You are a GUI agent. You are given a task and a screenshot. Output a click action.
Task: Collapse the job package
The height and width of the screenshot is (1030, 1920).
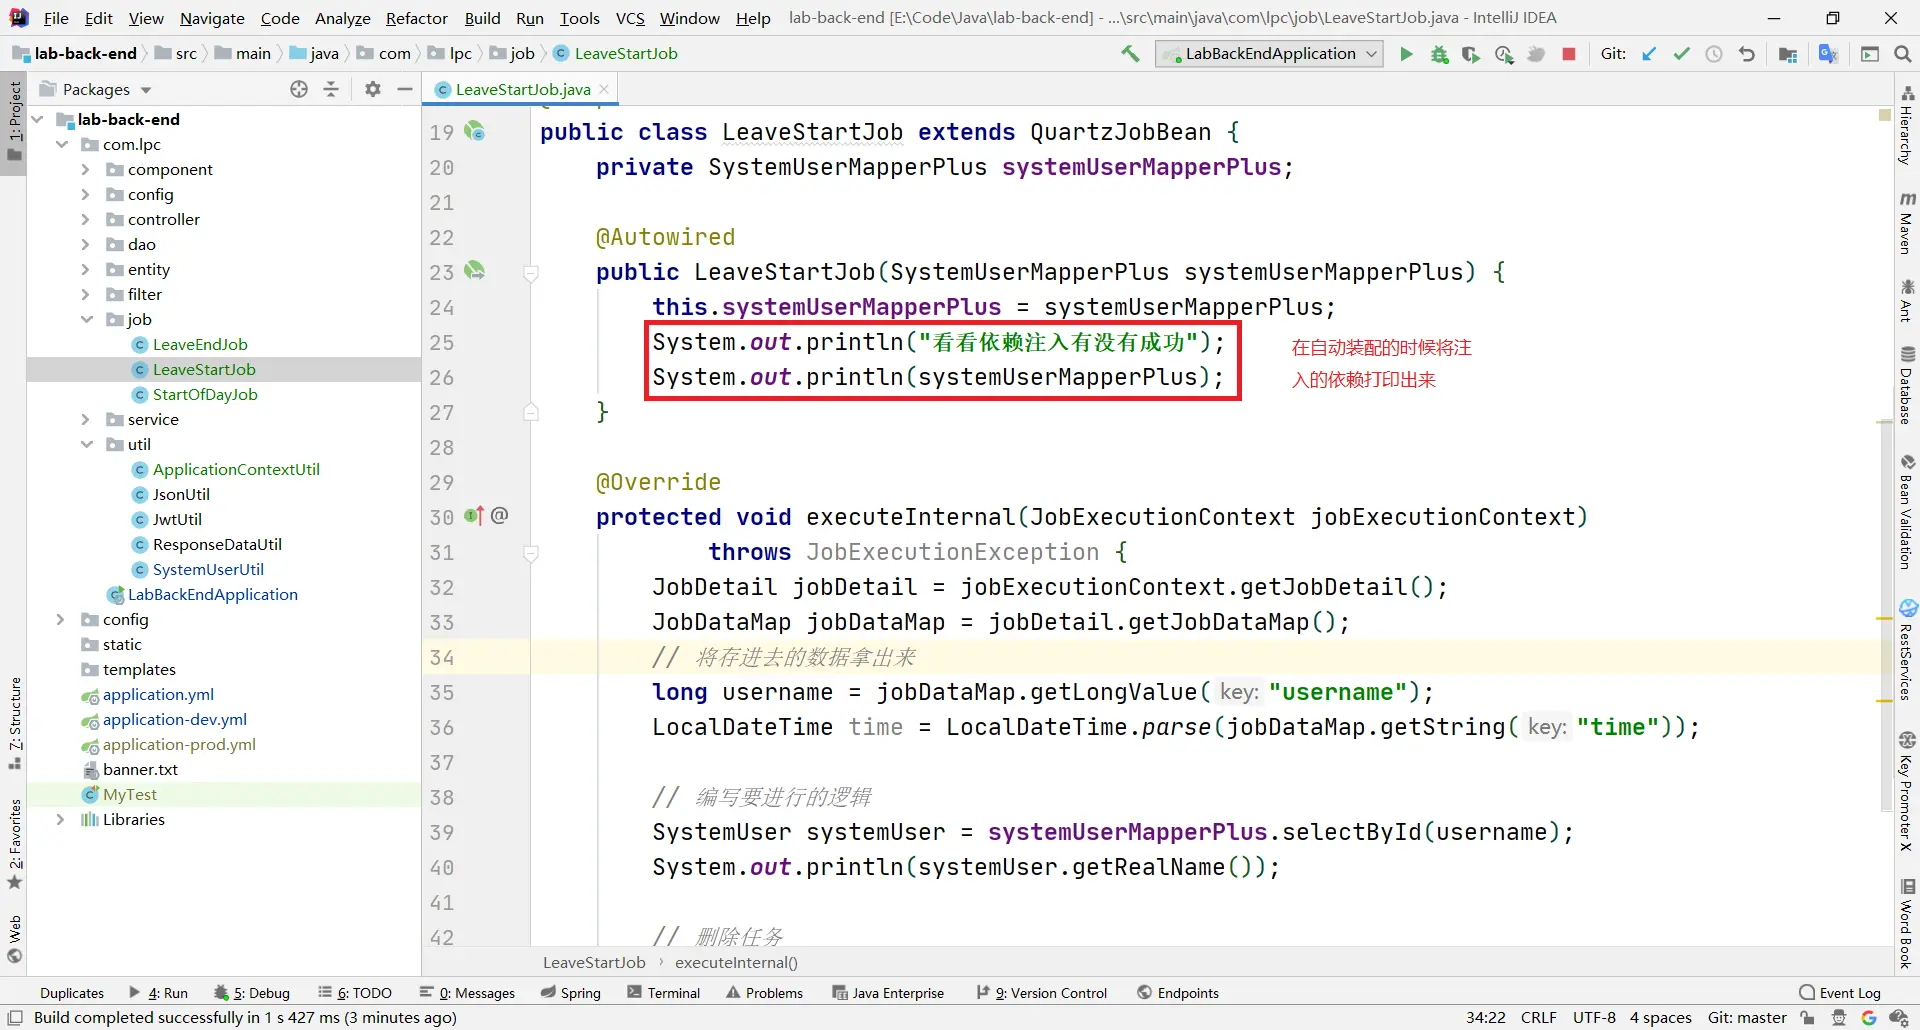(86, 319)
